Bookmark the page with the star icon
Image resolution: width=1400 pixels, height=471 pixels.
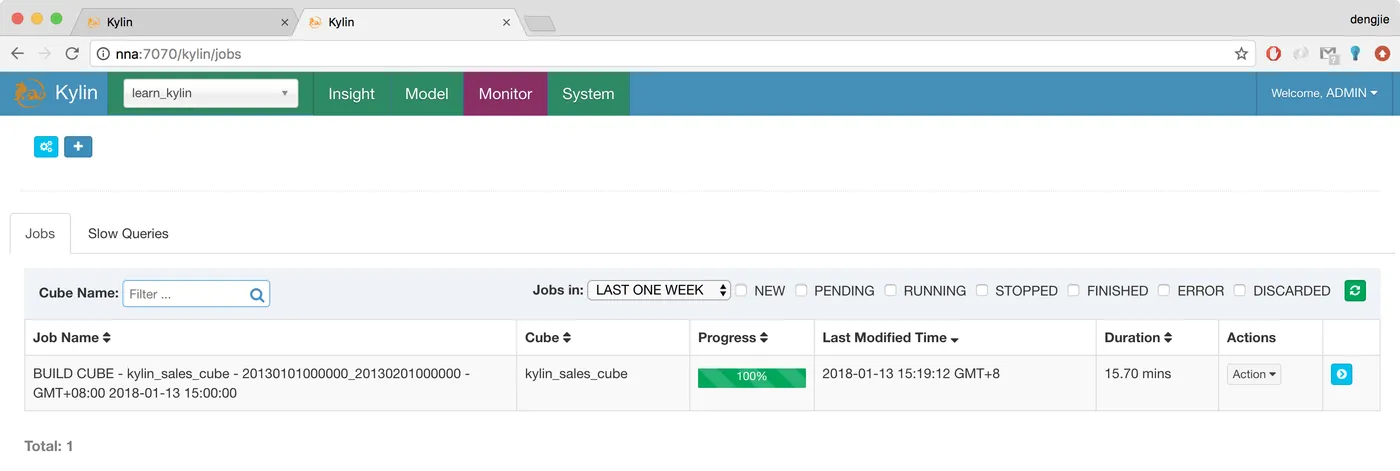point(1241,54)
